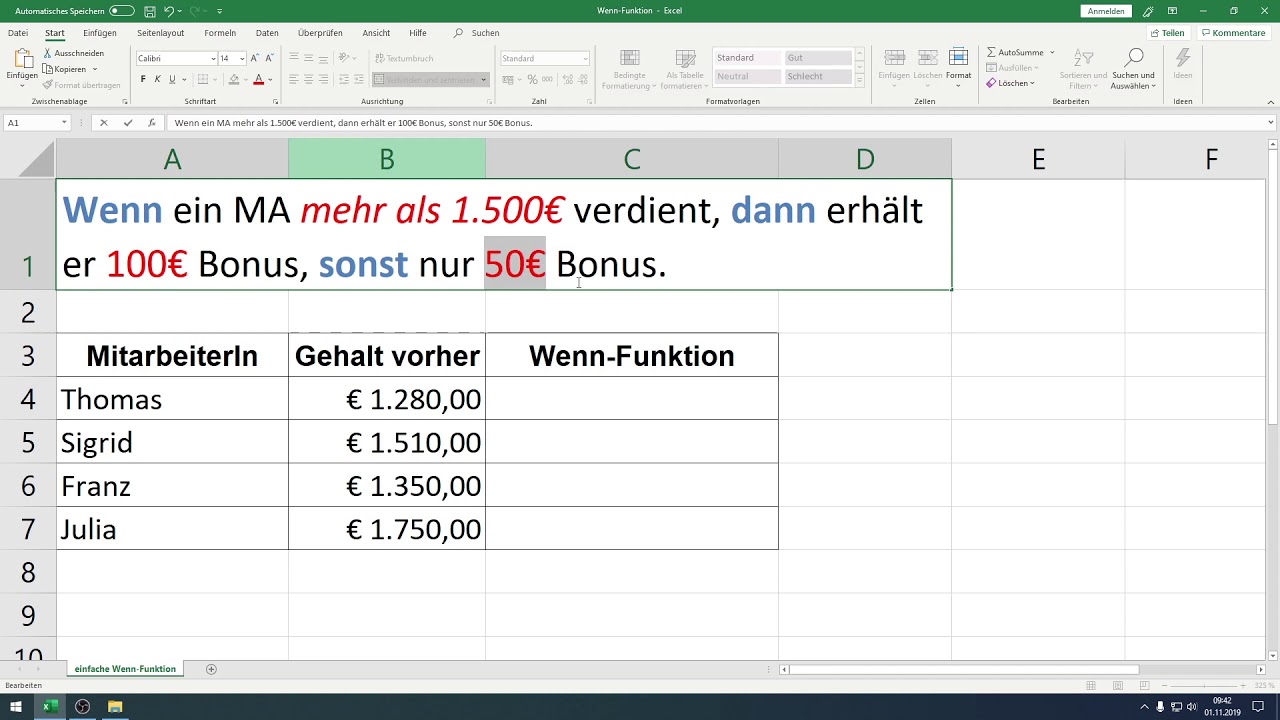
Task: Open the Windows notification center
Action: [x=1258, y=706]
